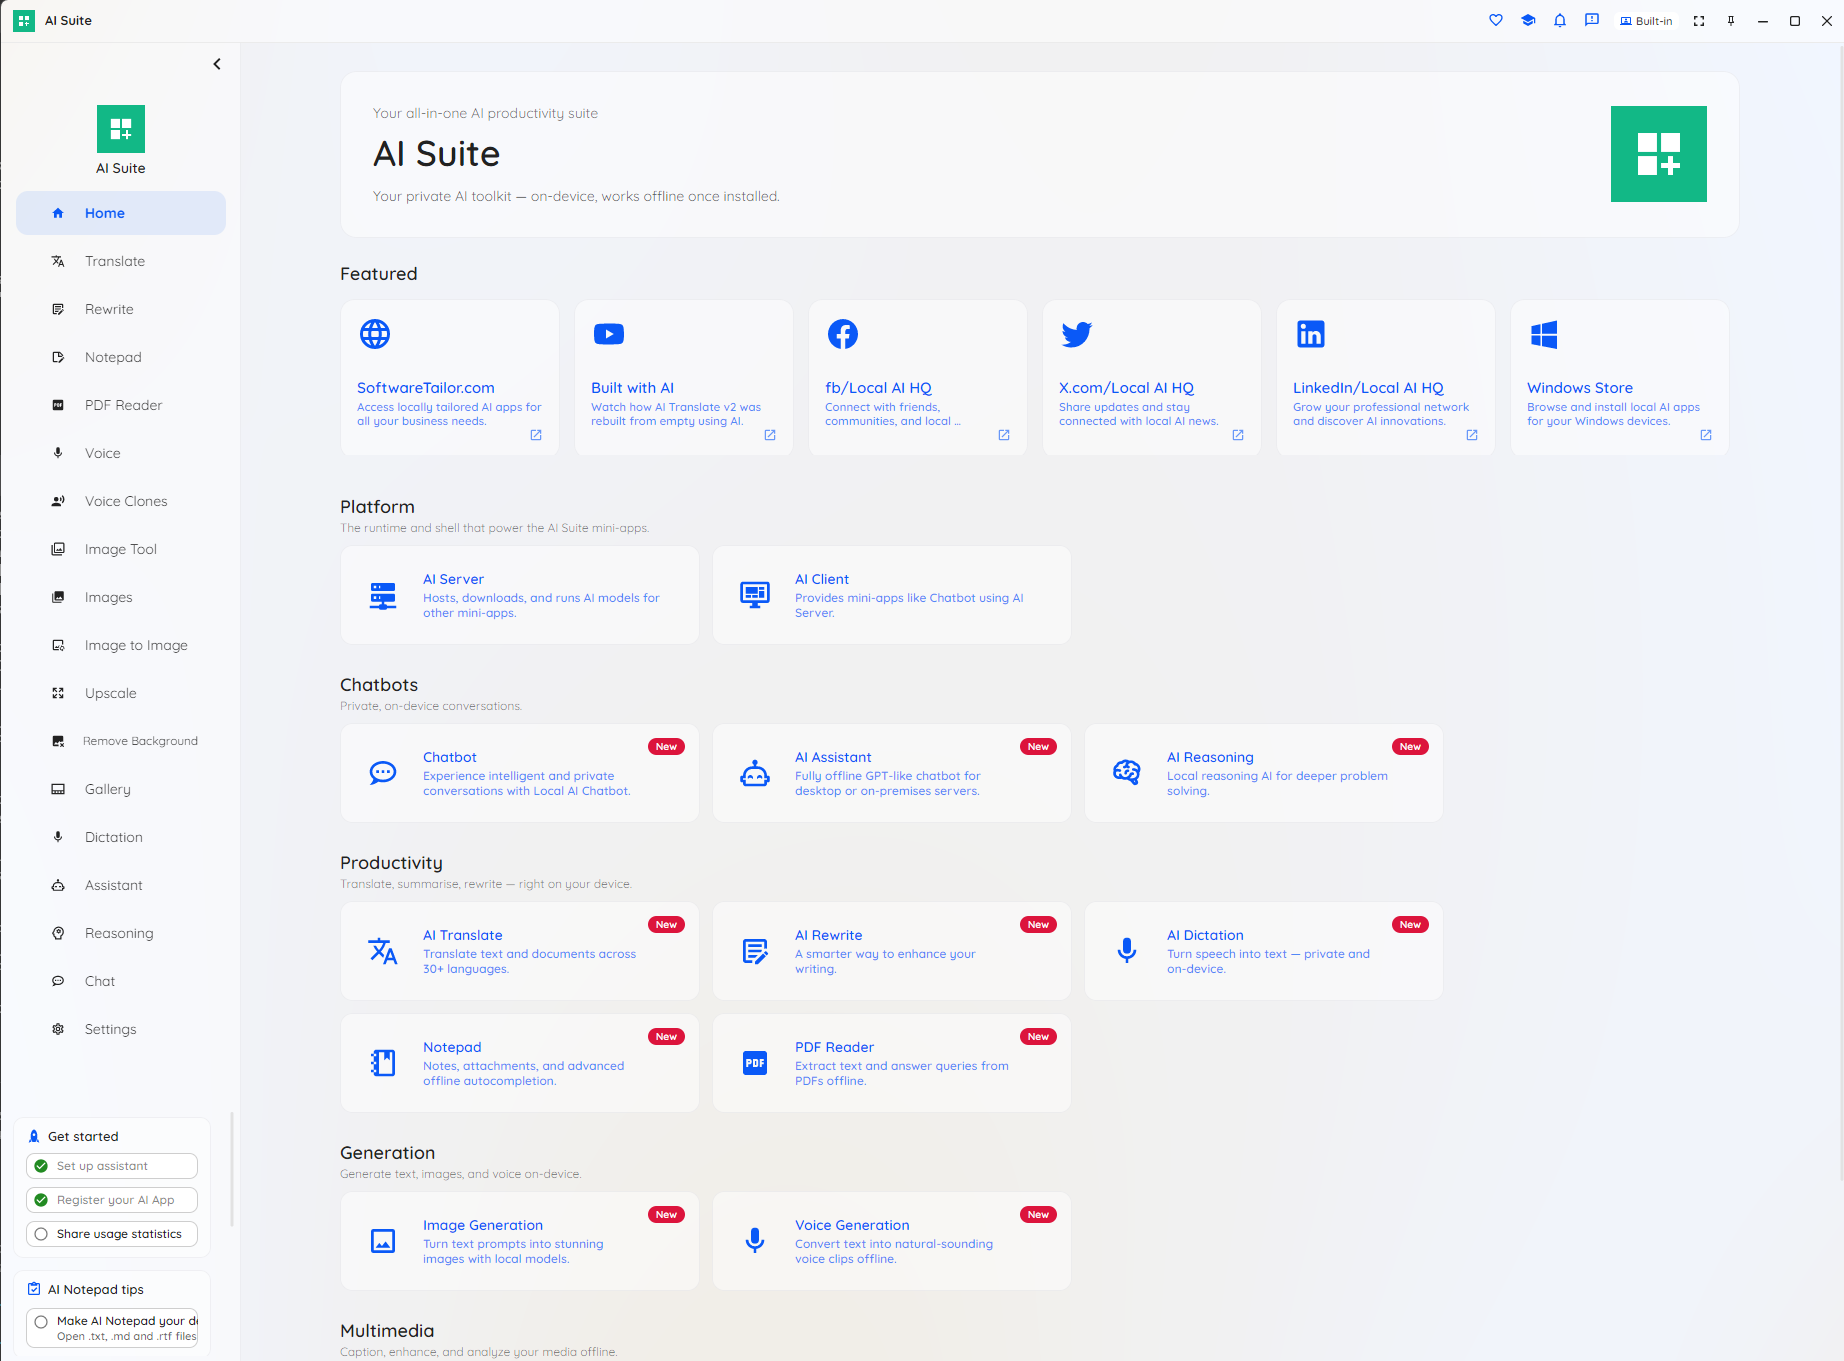Click the Chat bubble sidebar icon
Image resolution: width=1844 pixels, height=1361 pixels.
tap(58, 981)
